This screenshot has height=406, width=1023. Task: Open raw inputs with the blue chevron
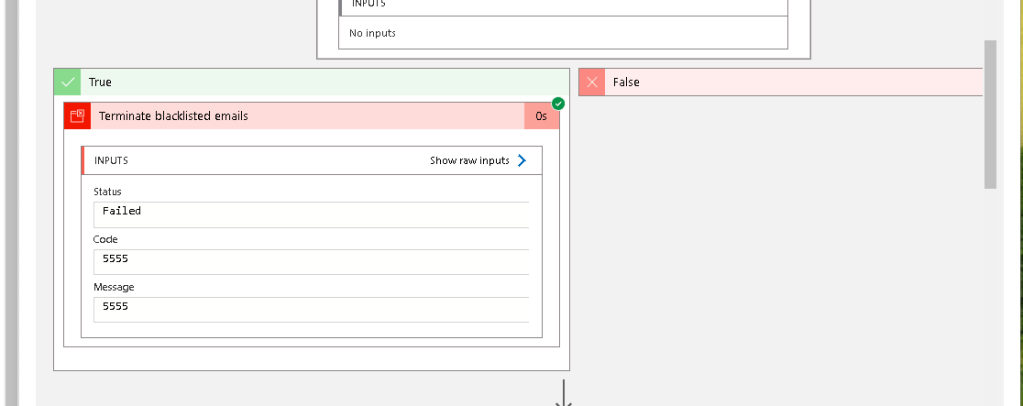(x=521, y=161)
